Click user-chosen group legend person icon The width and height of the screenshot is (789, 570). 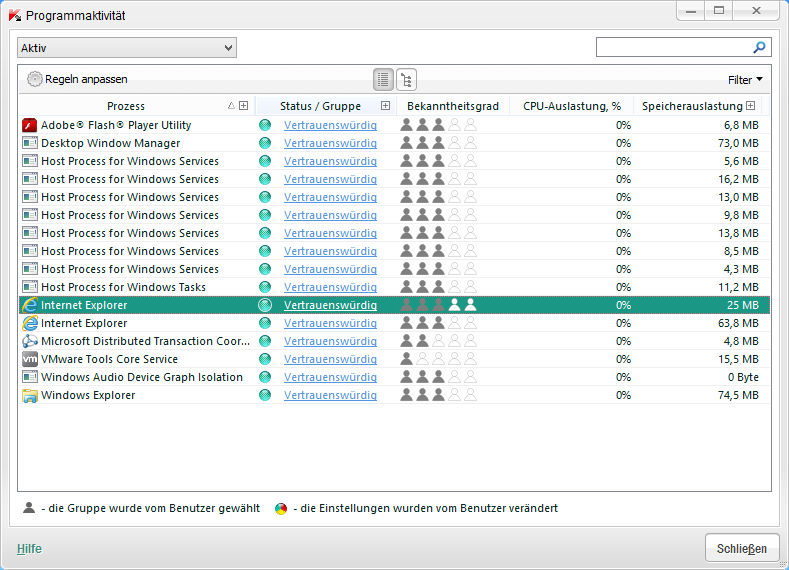(29, 508)
